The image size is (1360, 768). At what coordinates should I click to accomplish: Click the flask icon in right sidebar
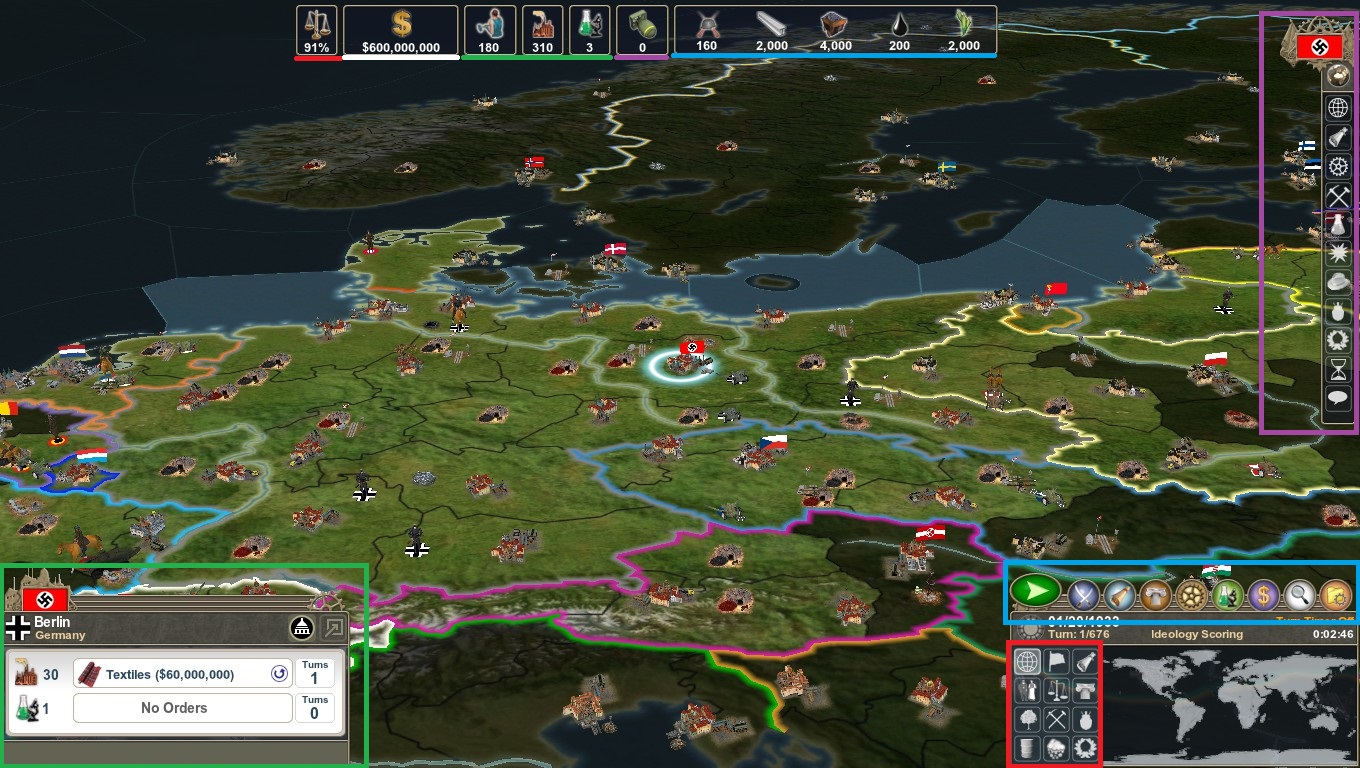click(x=1338, y=224)
